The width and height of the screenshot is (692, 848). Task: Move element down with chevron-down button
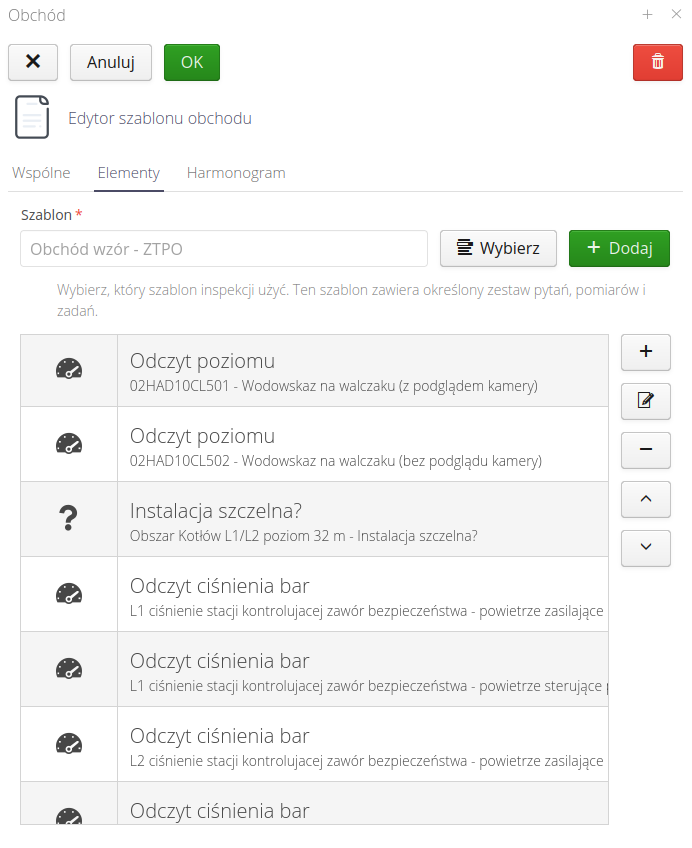tap(646, 547)
